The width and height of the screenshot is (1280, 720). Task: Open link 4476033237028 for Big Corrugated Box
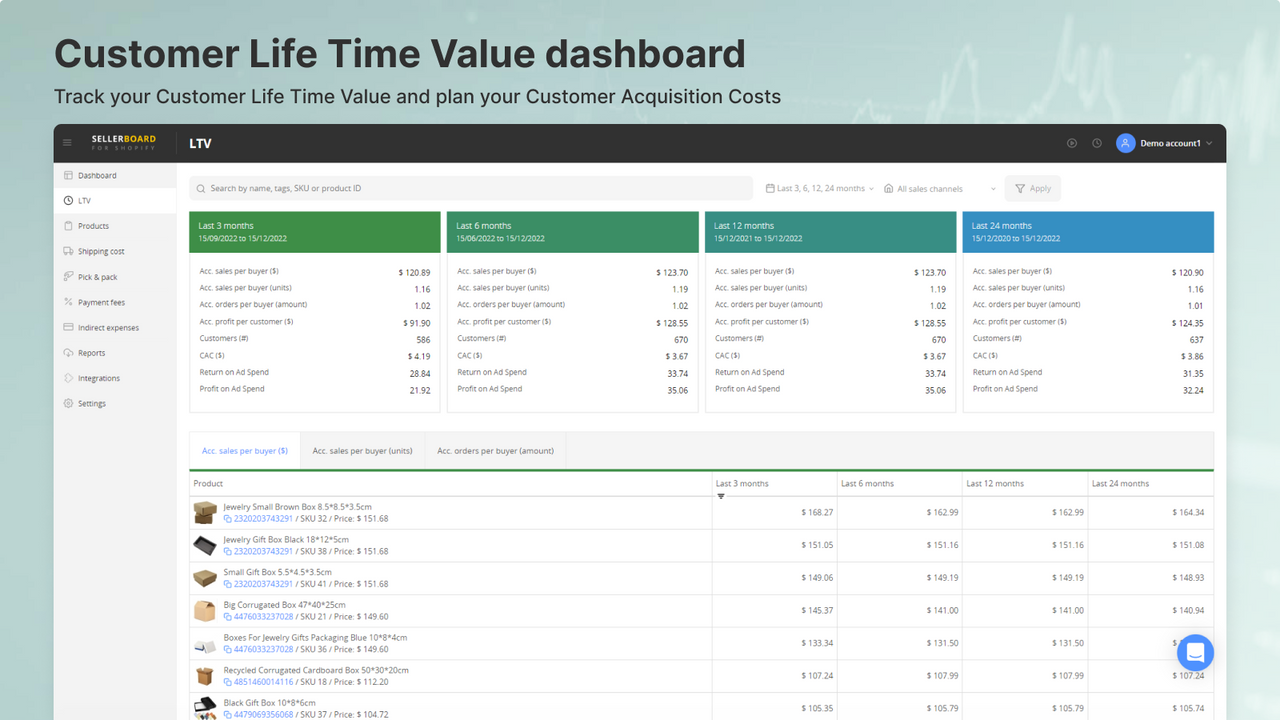tap(263, 617)
